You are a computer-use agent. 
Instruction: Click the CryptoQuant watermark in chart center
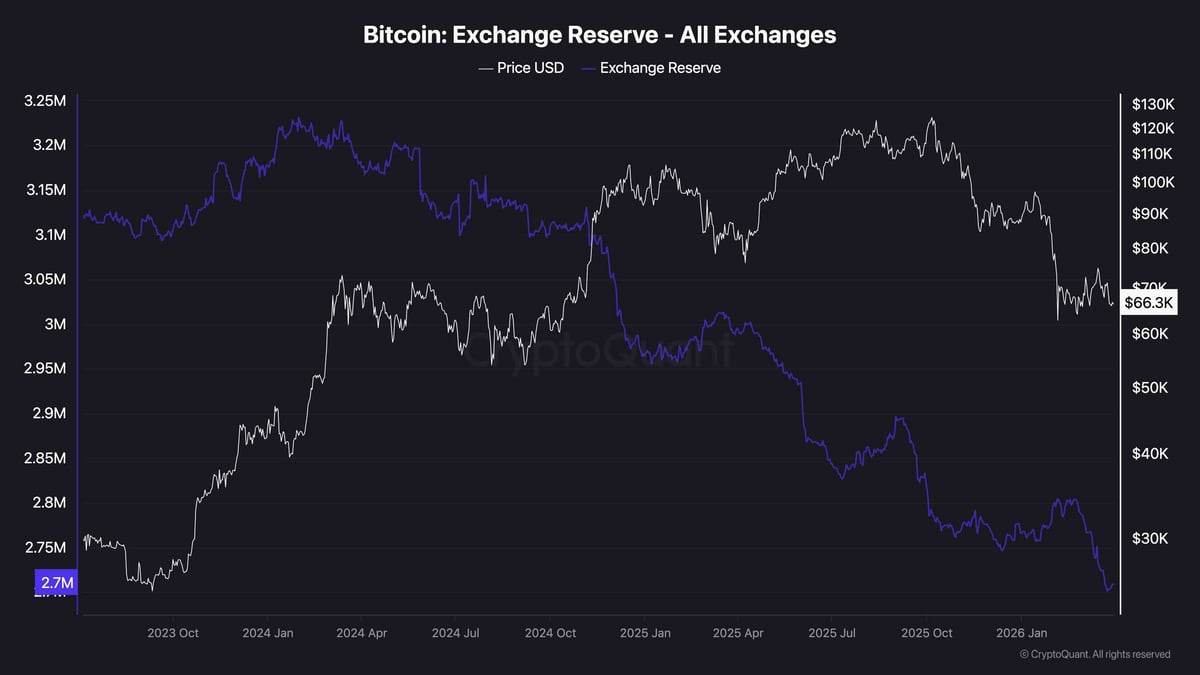click(x=598, y=351)
